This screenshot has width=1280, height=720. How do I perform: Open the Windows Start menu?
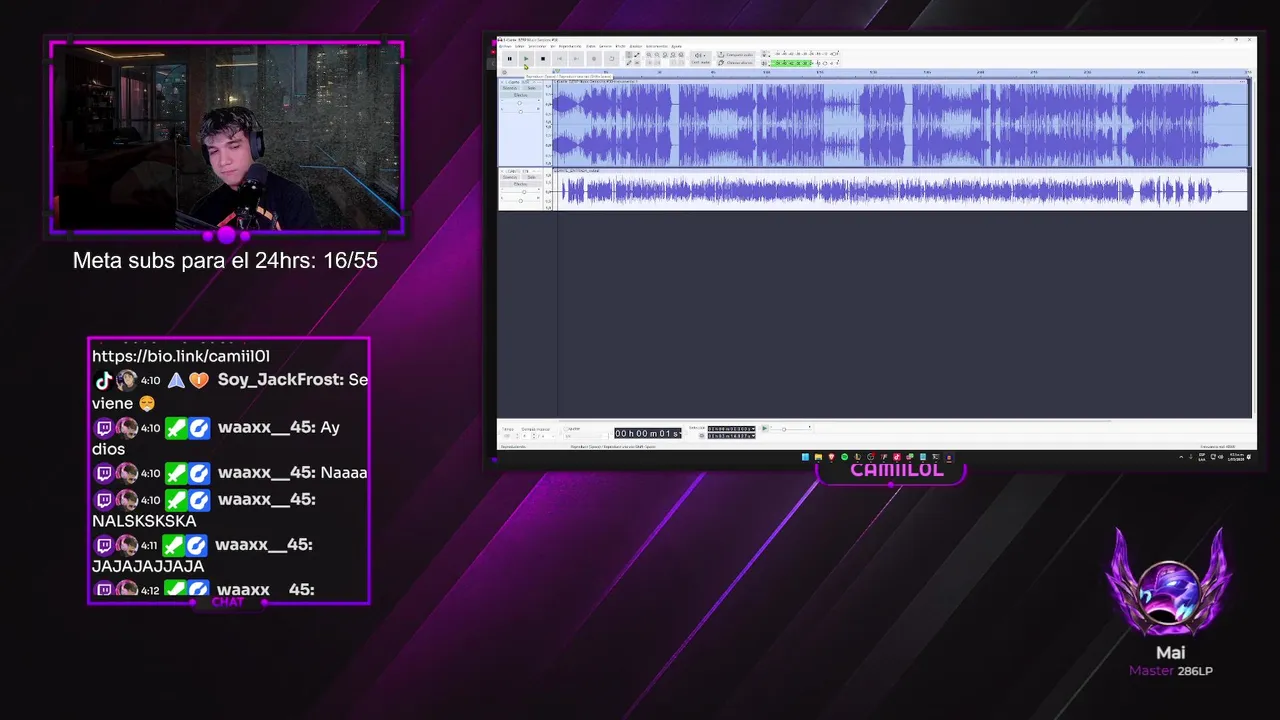tap(805, 457)
